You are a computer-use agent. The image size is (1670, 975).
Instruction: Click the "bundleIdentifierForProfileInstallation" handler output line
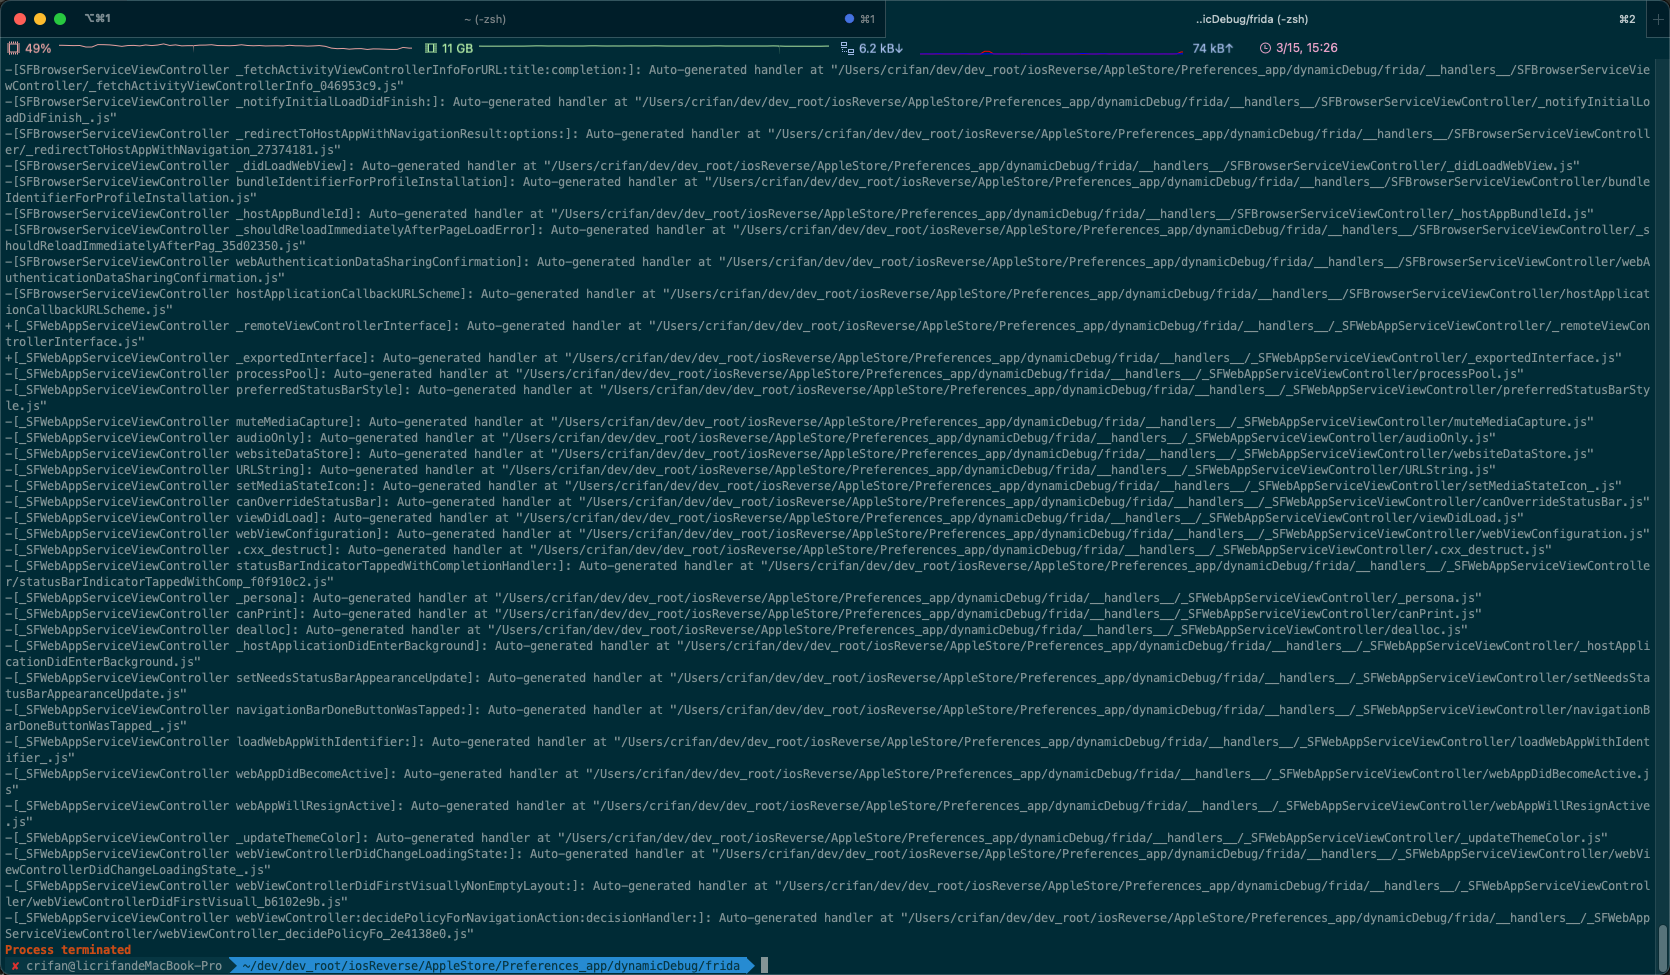point(827,190)
